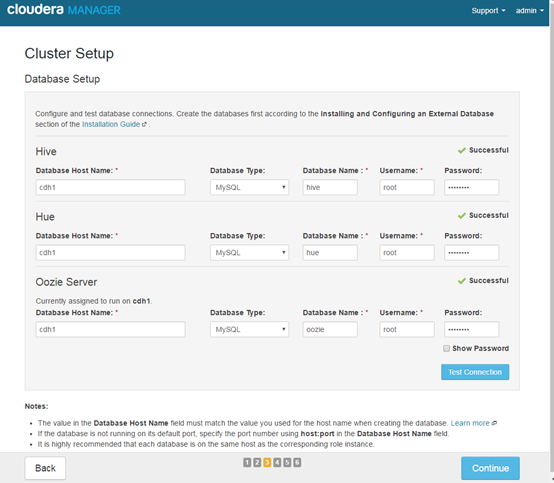The width and height of the screenshot is (554, 483).
Task: Focus the Hive Database Host Name field
Action: pos(111,187)
